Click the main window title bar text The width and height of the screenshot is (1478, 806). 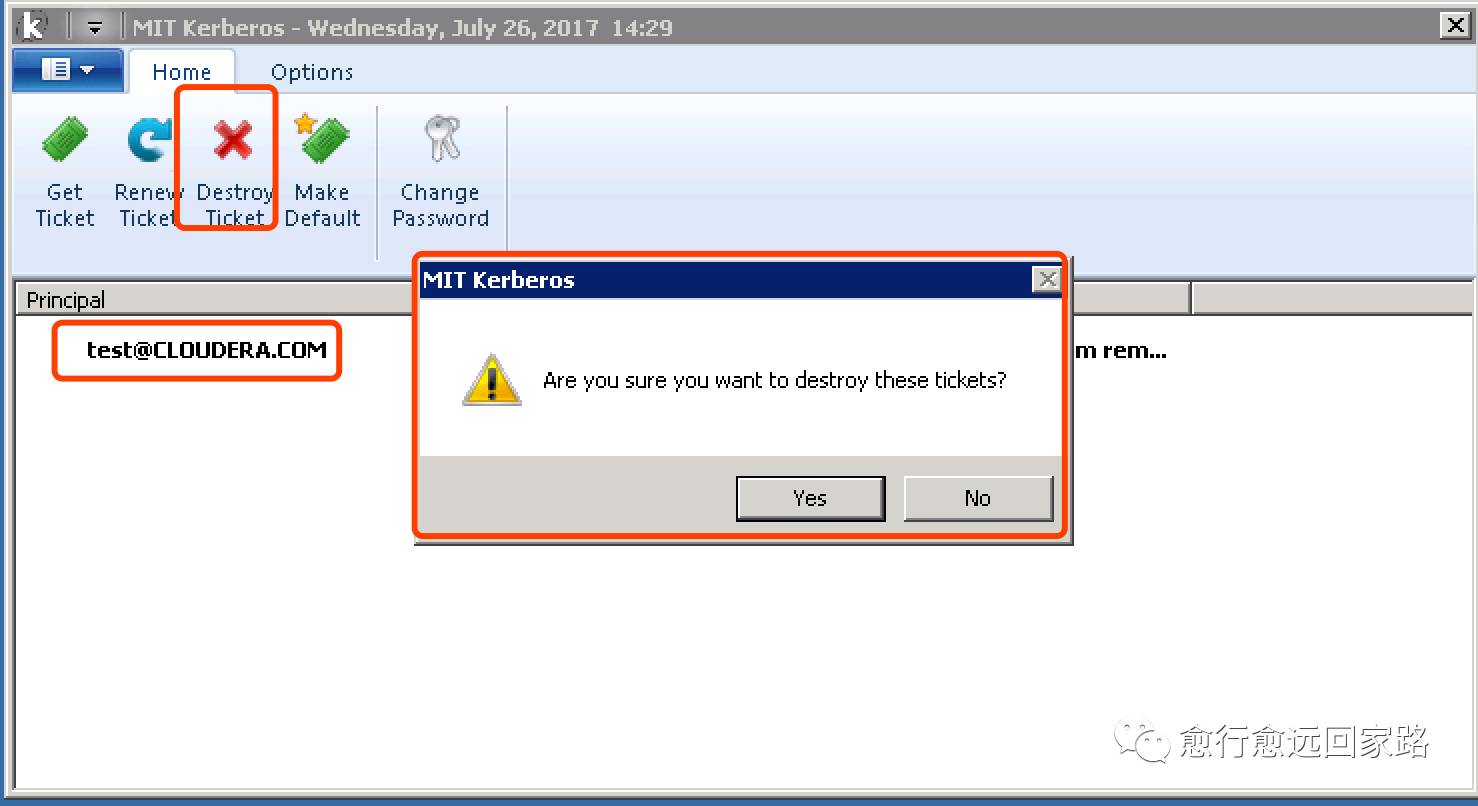[x=402, y=27]
